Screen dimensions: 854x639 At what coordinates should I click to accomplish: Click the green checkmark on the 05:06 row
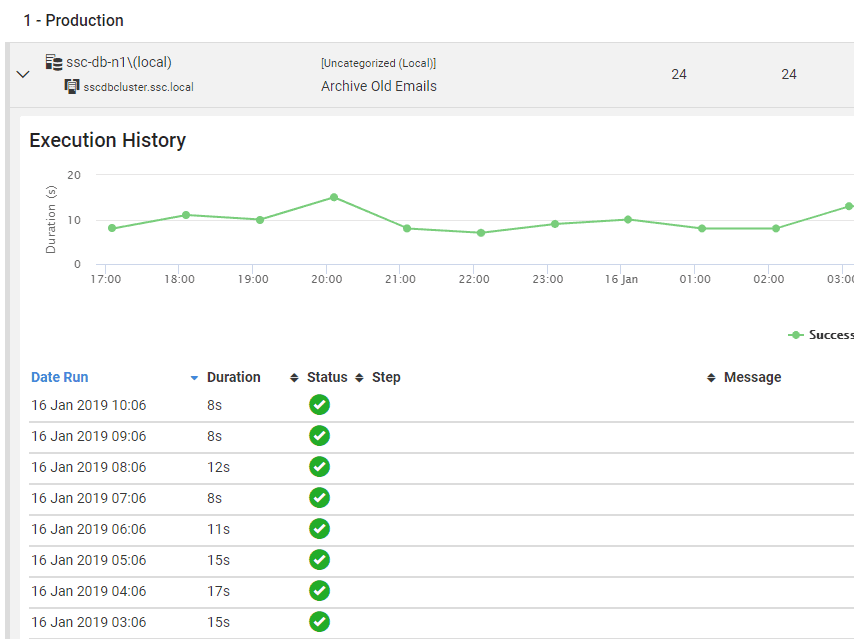(x=319, y=559)
